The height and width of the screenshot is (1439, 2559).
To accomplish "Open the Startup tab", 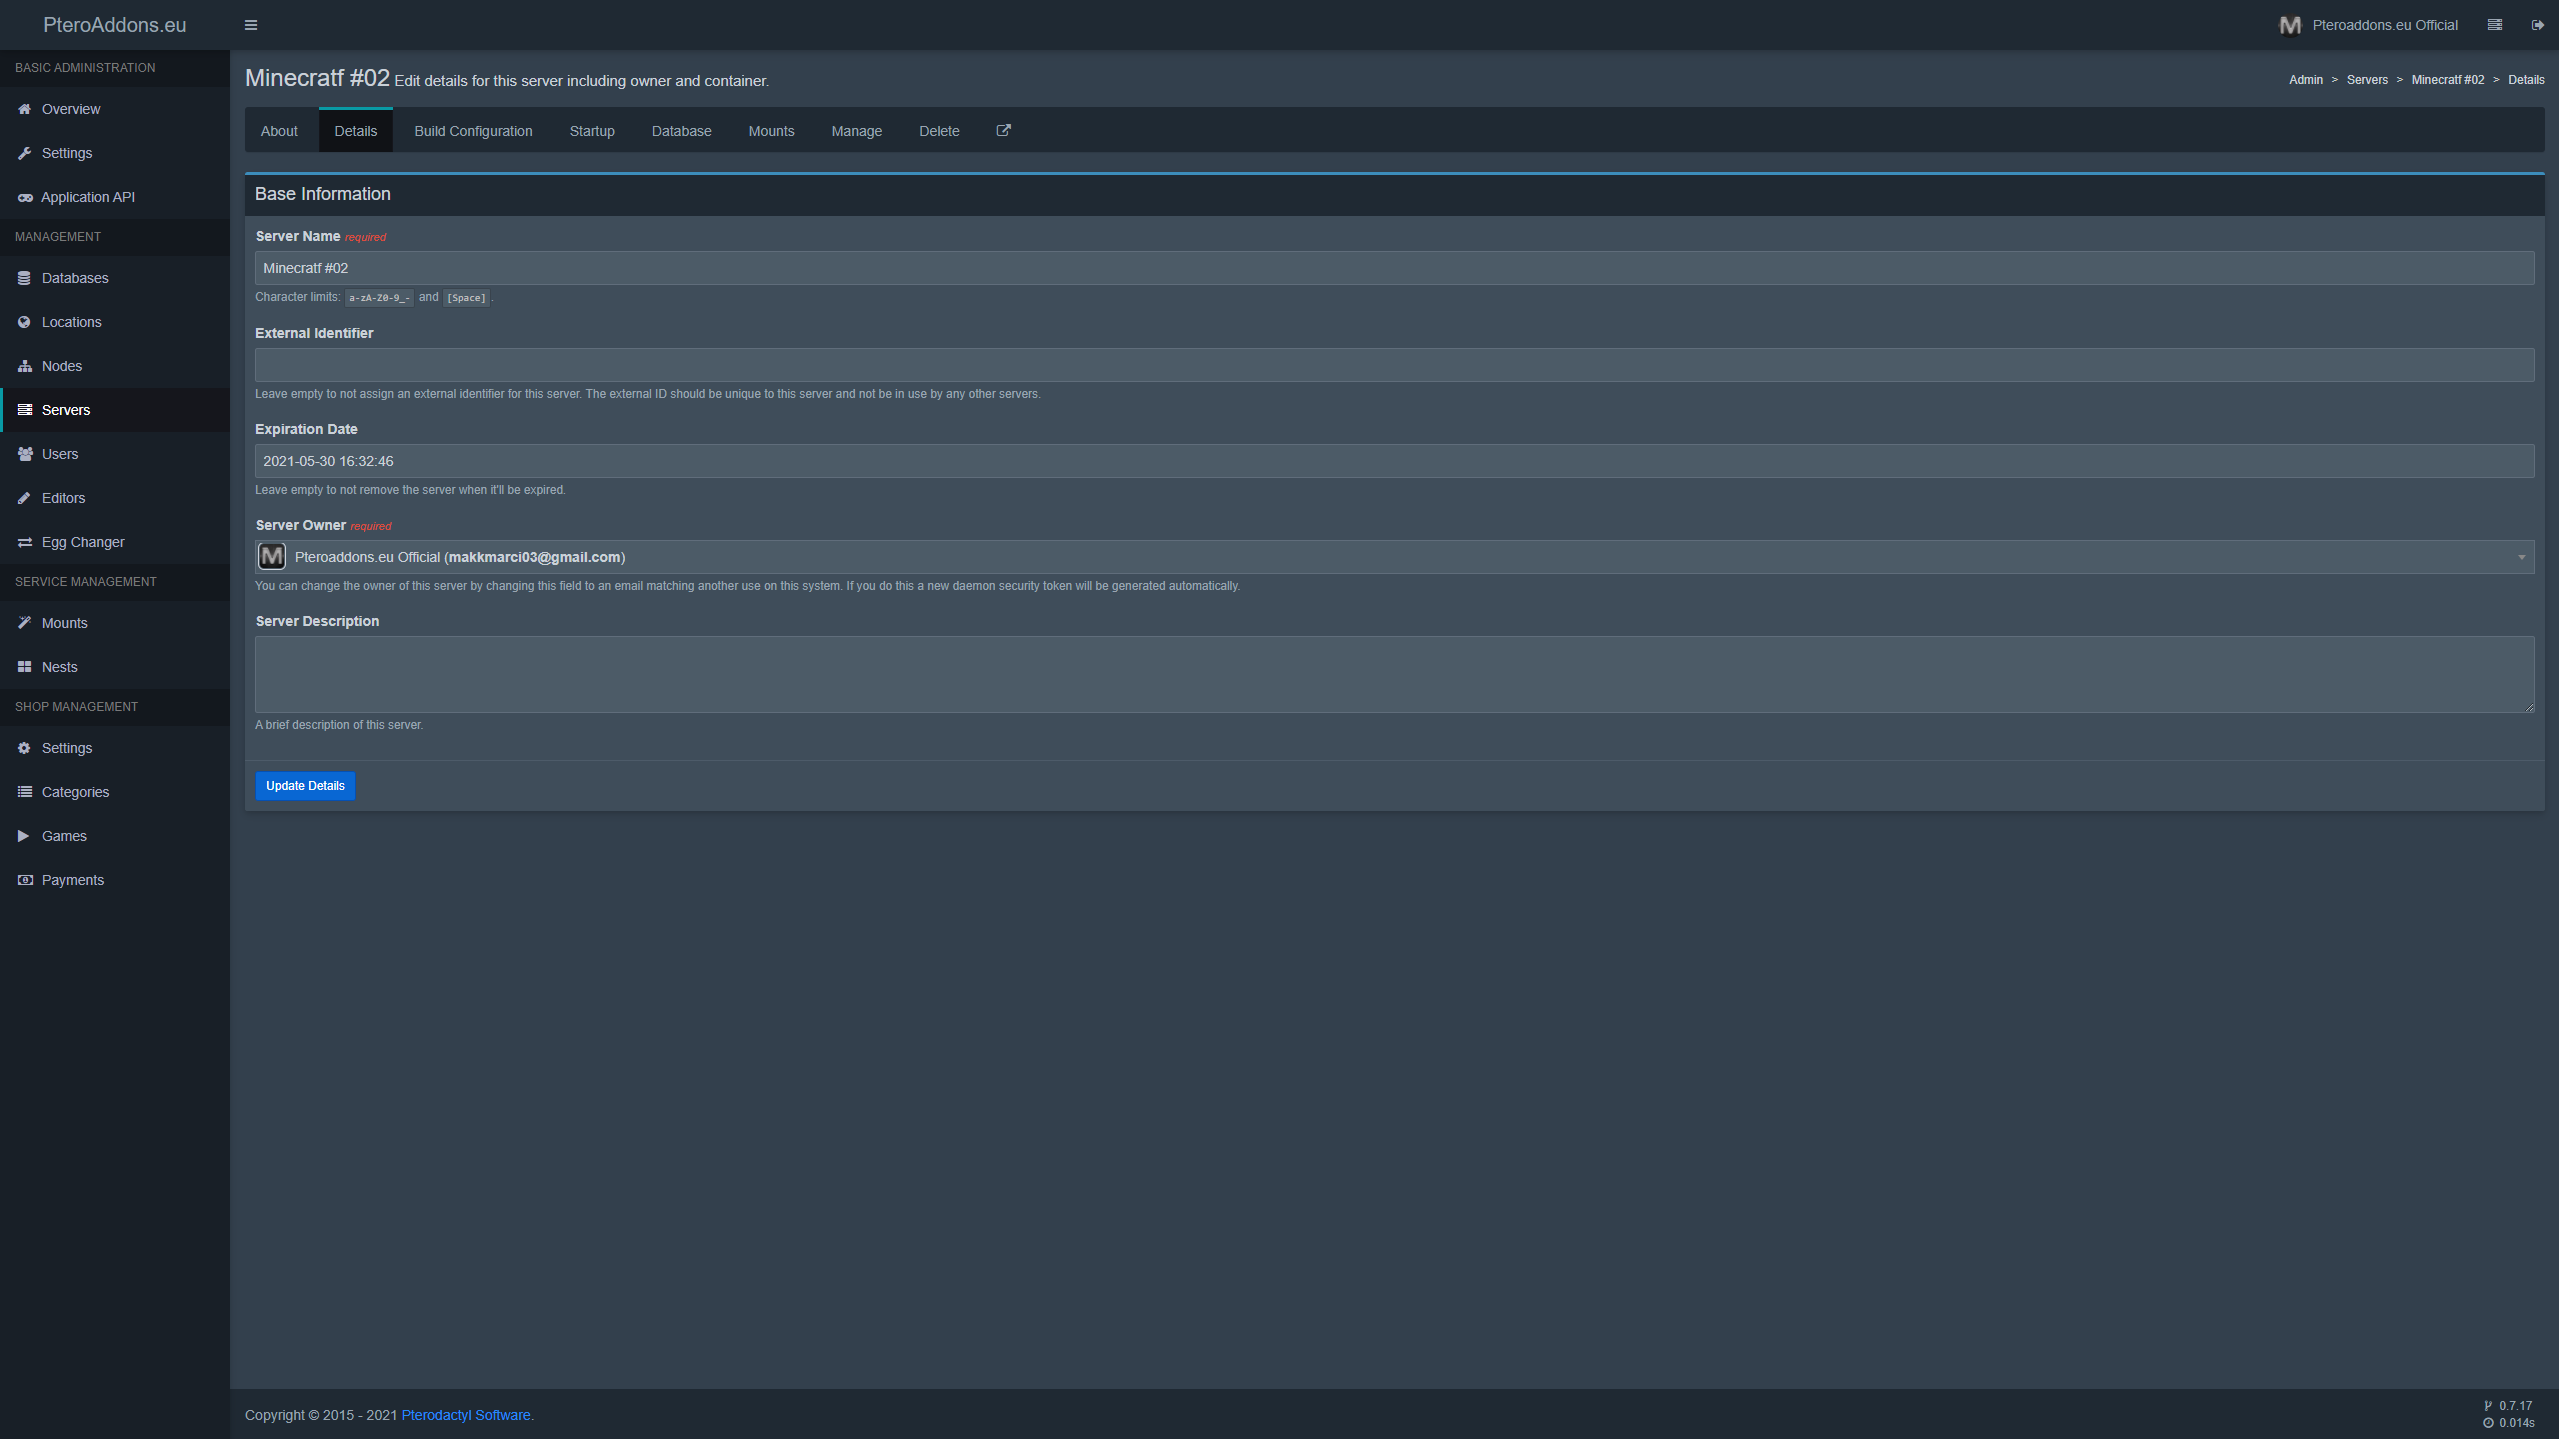I will tap(591, 131).
